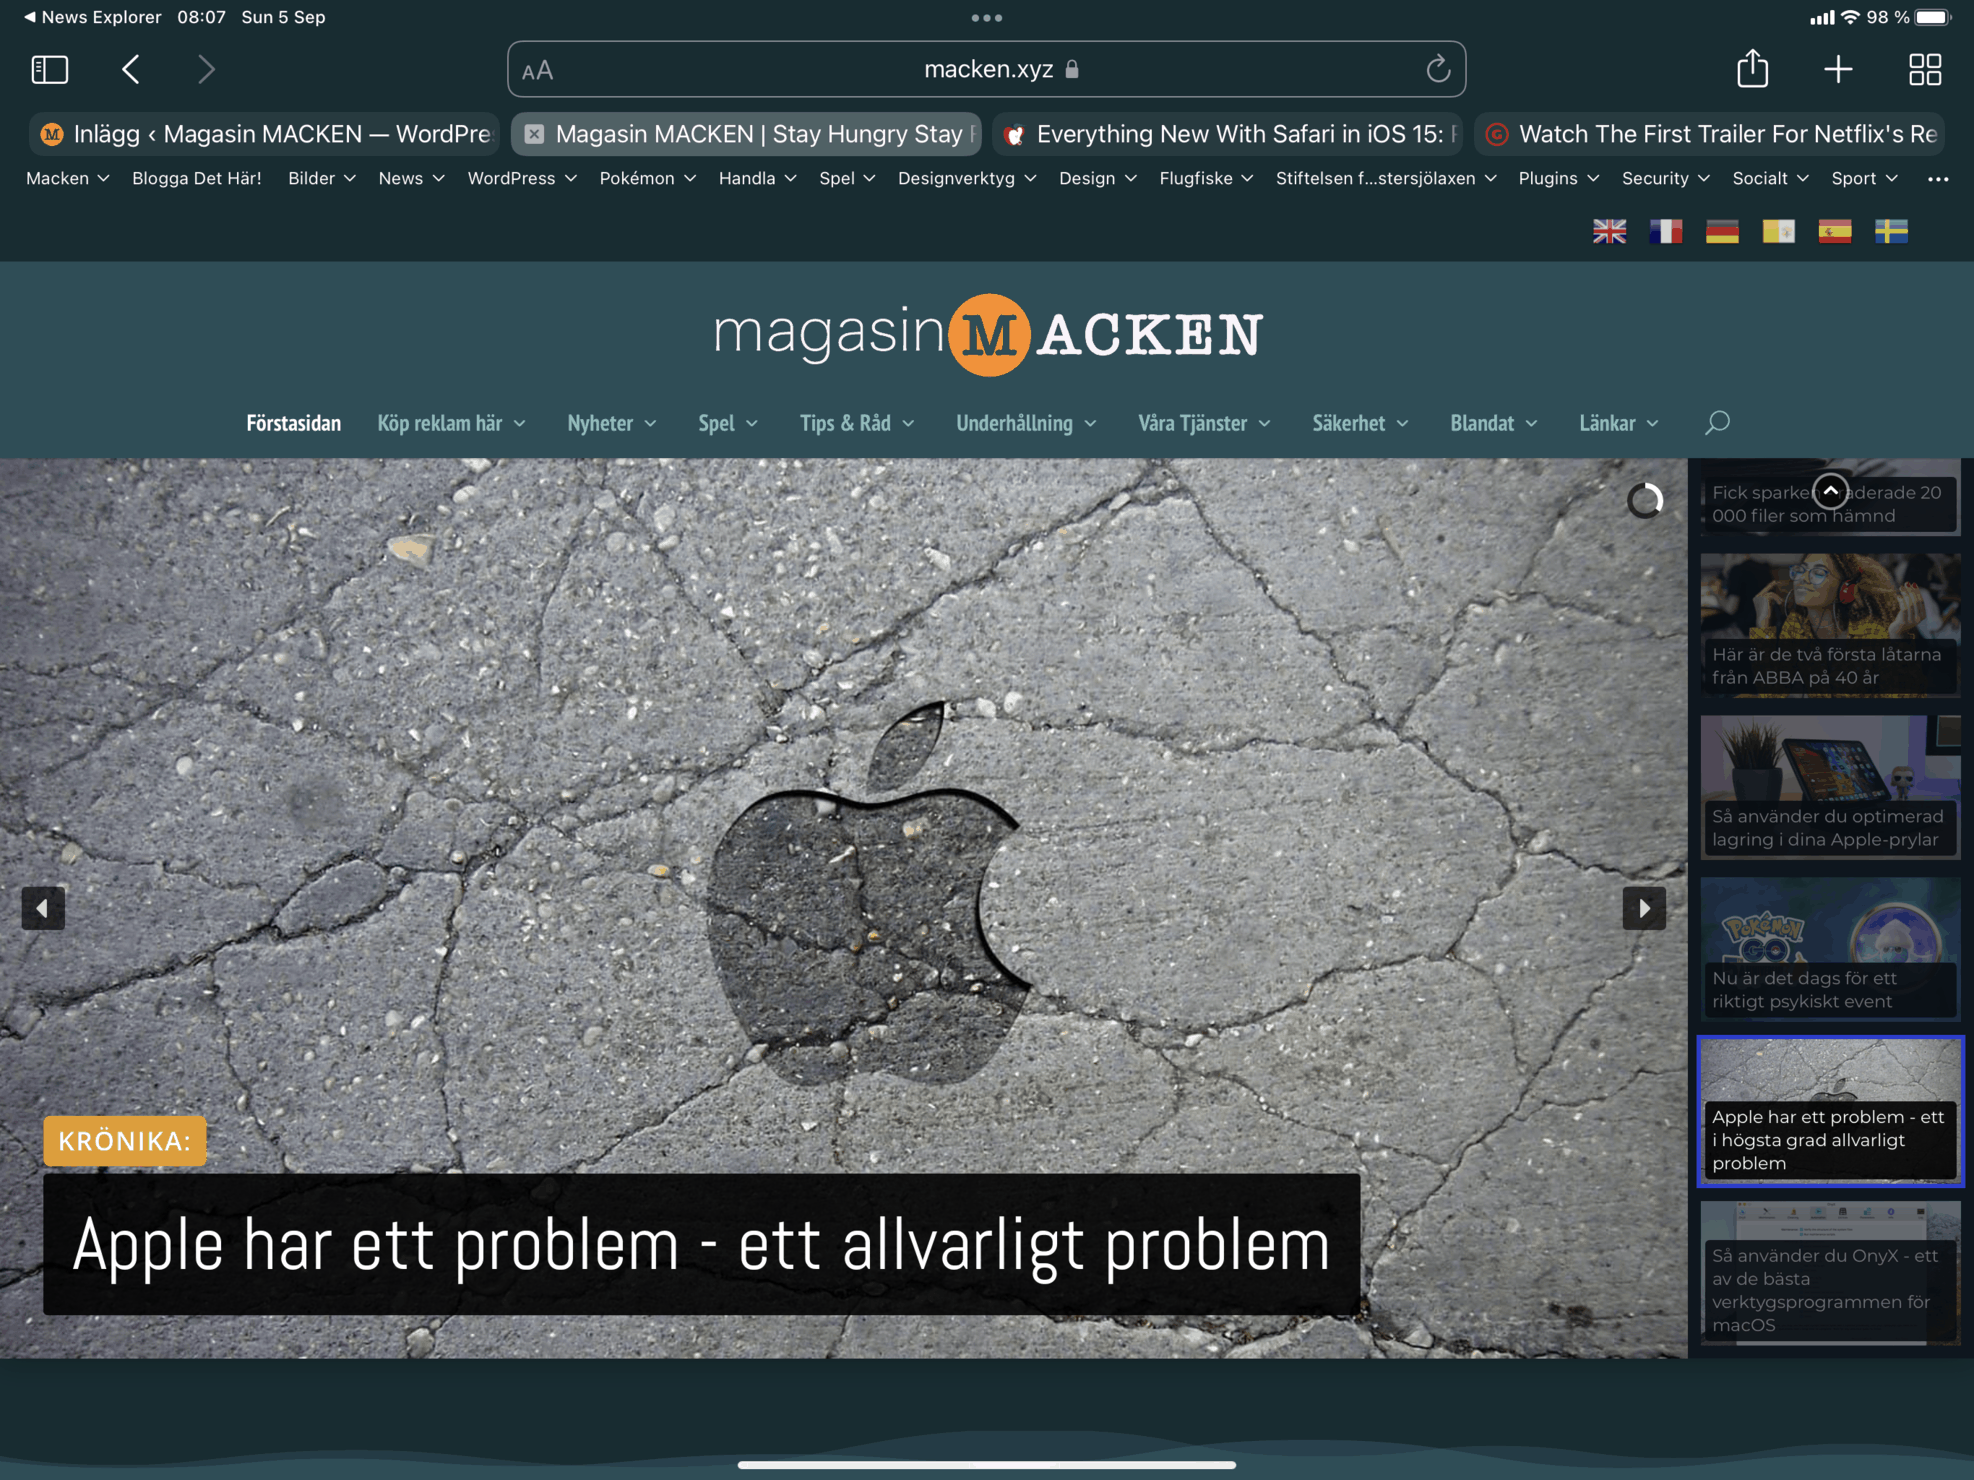Screen dimensions: 1974x1480
Task: Open a new tab with plus icon
Action: click(1838, 69)
